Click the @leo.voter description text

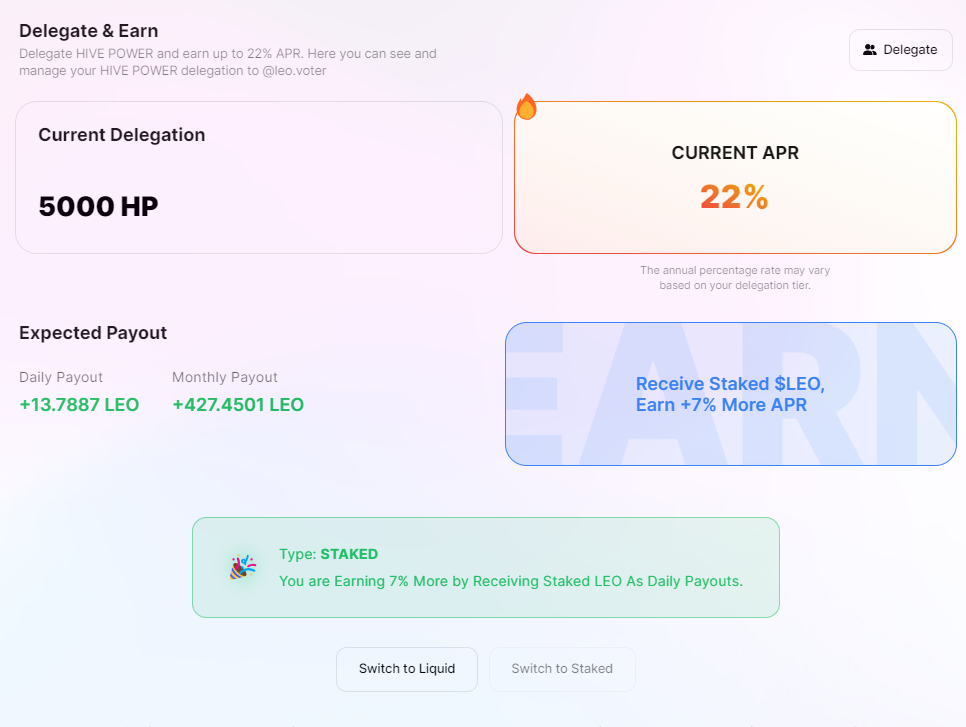click(x=294, y=71)
